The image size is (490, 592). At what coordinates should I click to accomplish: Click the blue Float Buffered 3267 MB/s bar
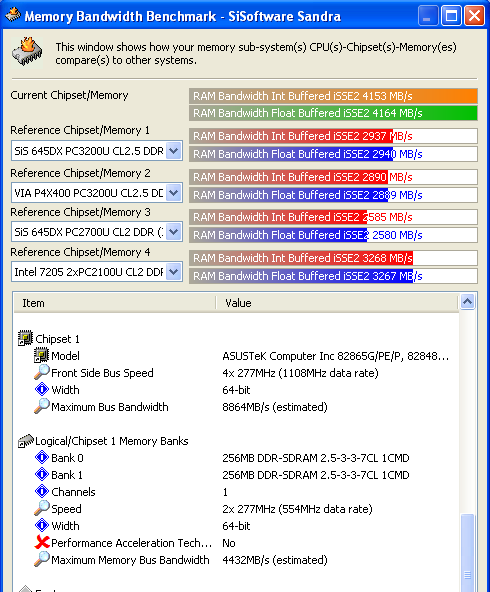click(x=333, y=276)
